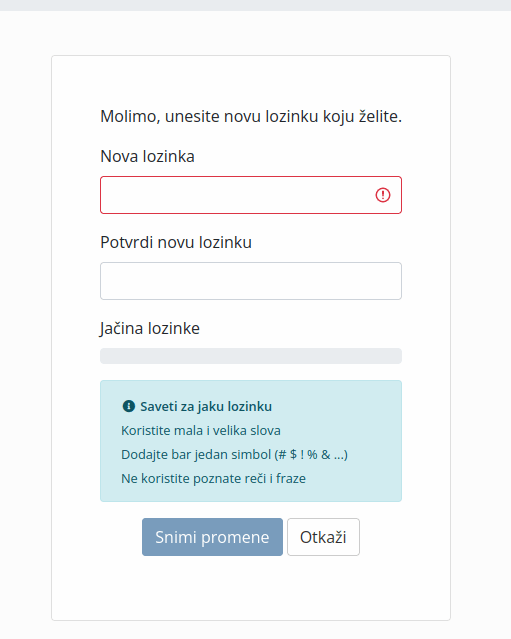The image size is (511, 639).
Task: Save with the Snimi promene button
Action: tap(212, 537)
